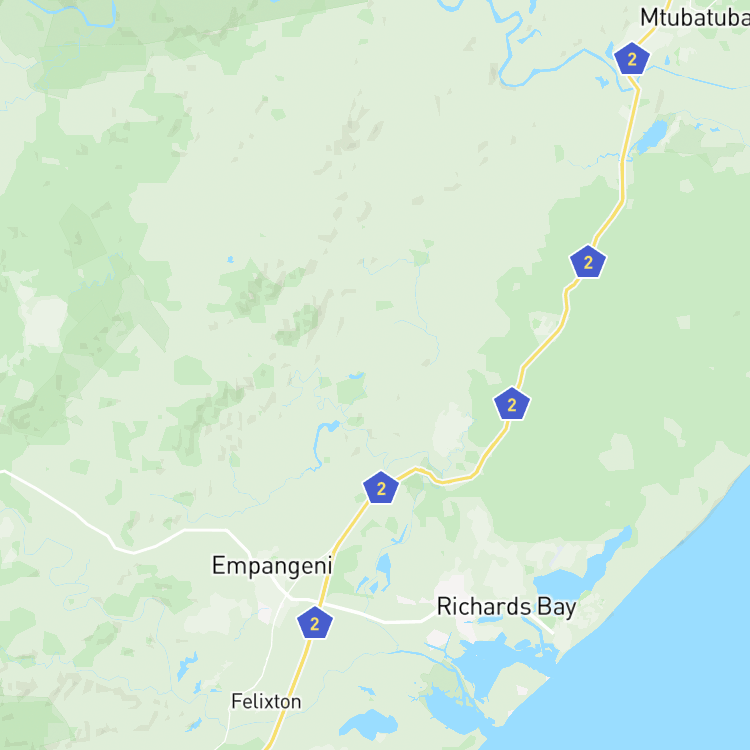Click the Felixton place label
Image resolution: width=750 pixels, height=750 pixels.
[266, 702]
